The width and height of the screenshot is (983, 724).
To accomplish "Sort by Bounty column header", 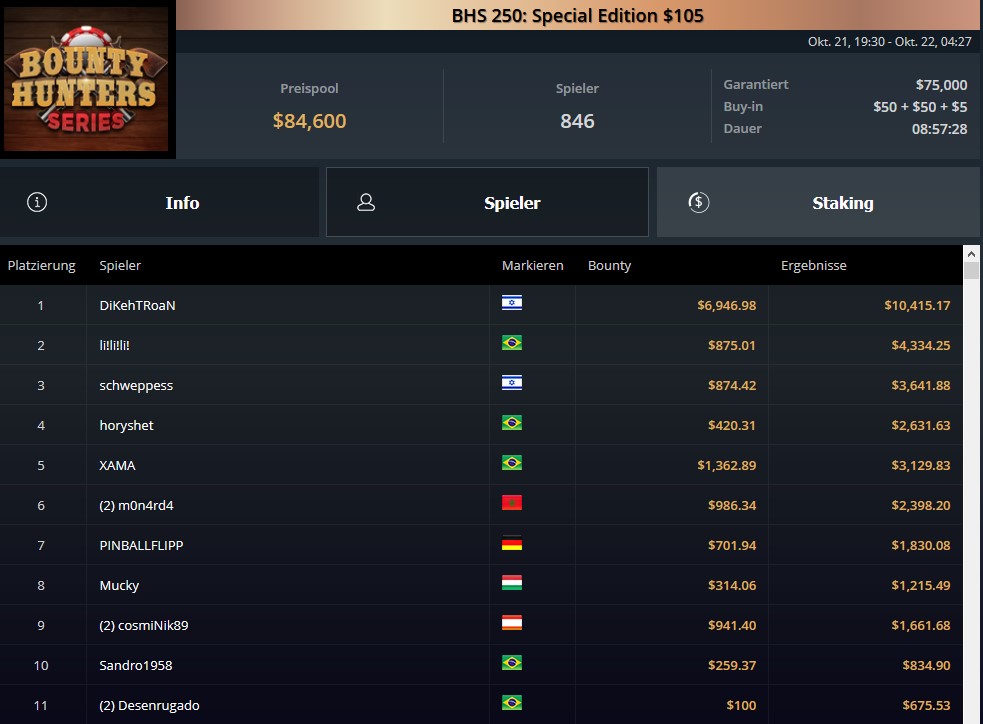I will (609, 265).
